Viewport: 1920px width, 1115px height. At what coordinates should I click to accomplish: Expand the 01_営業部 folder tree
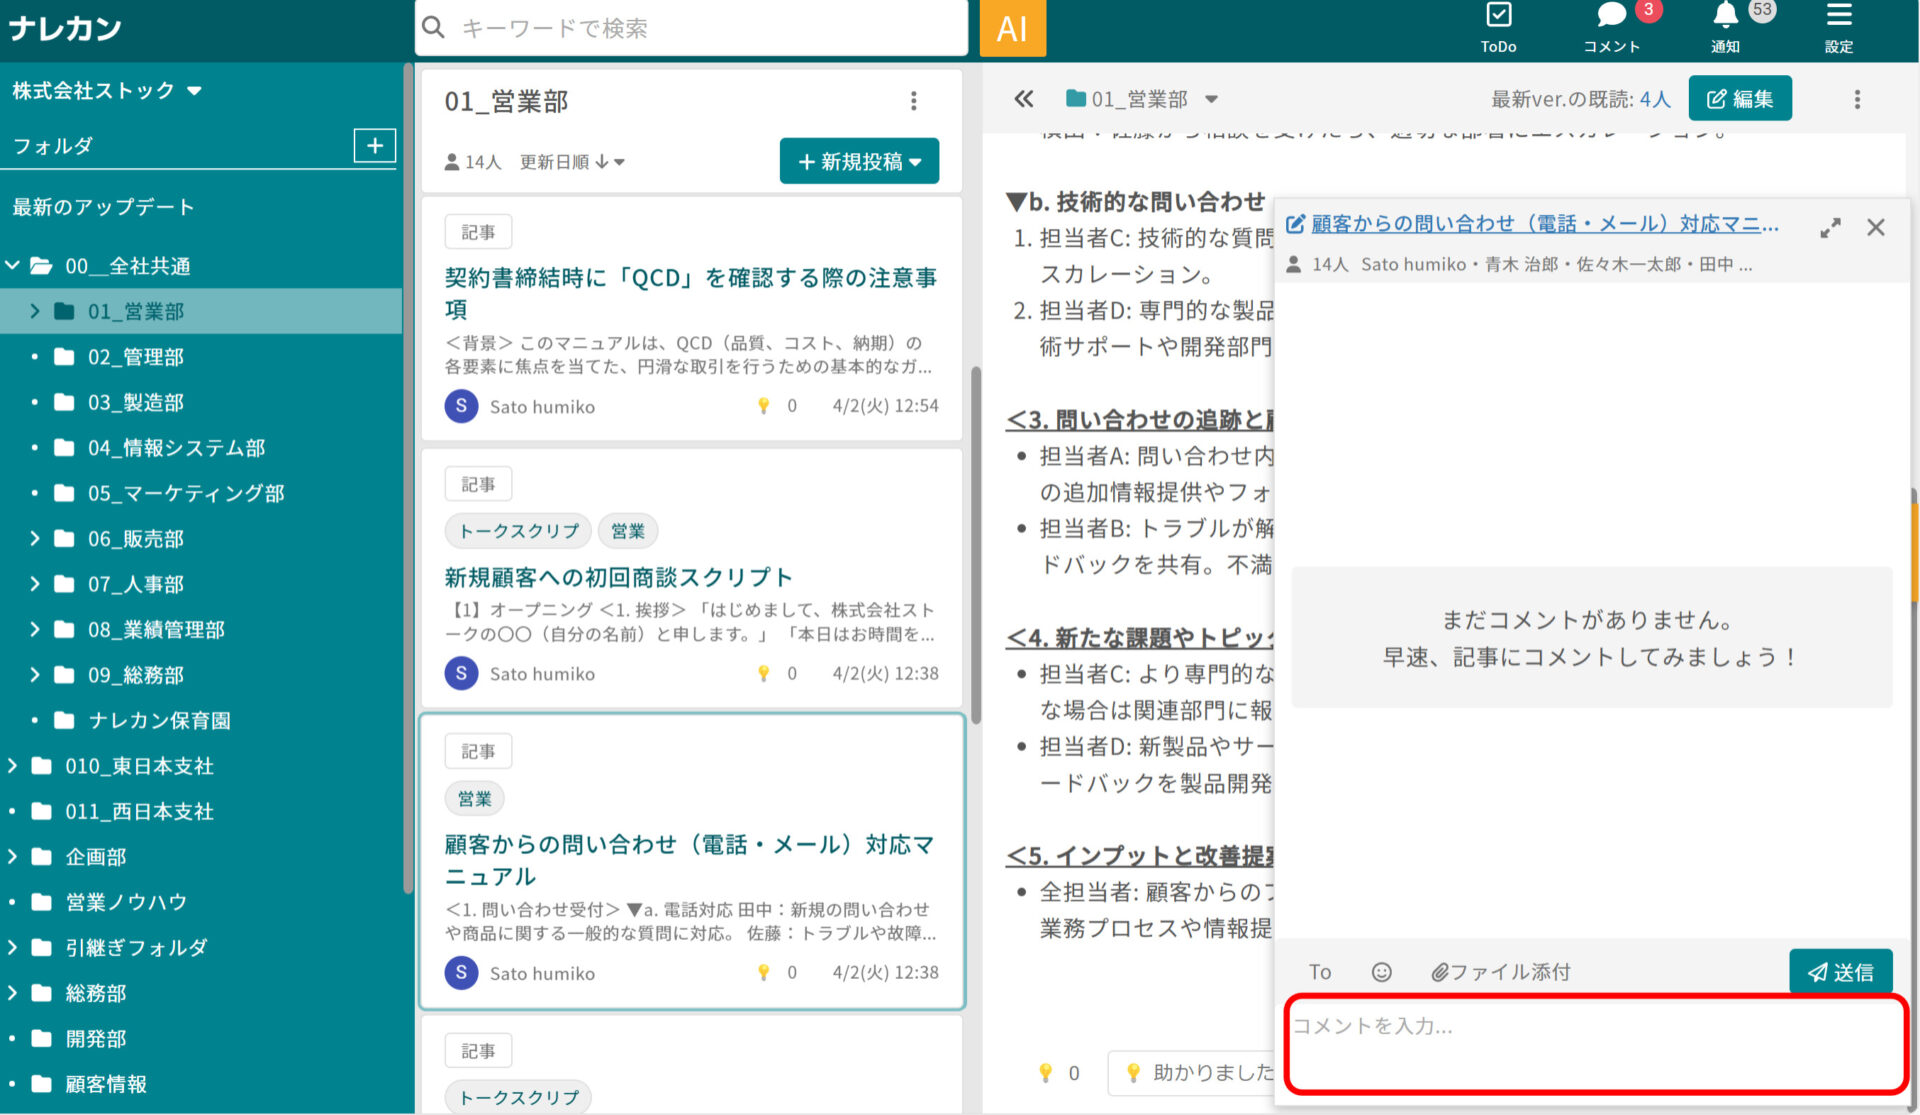point(36,311)
